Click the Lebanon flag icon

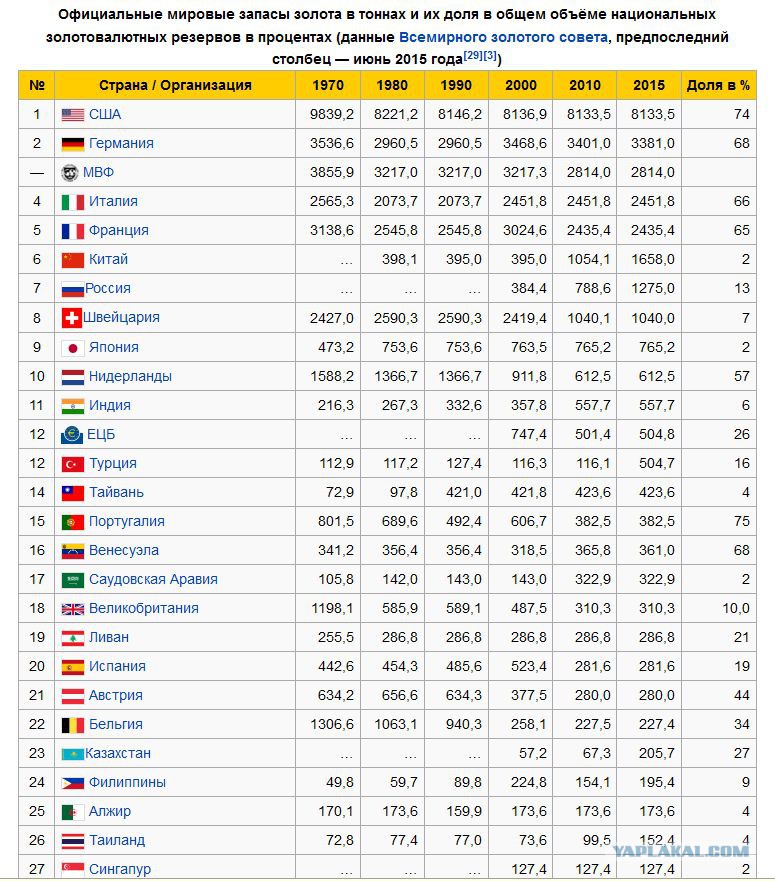point(72,638)
